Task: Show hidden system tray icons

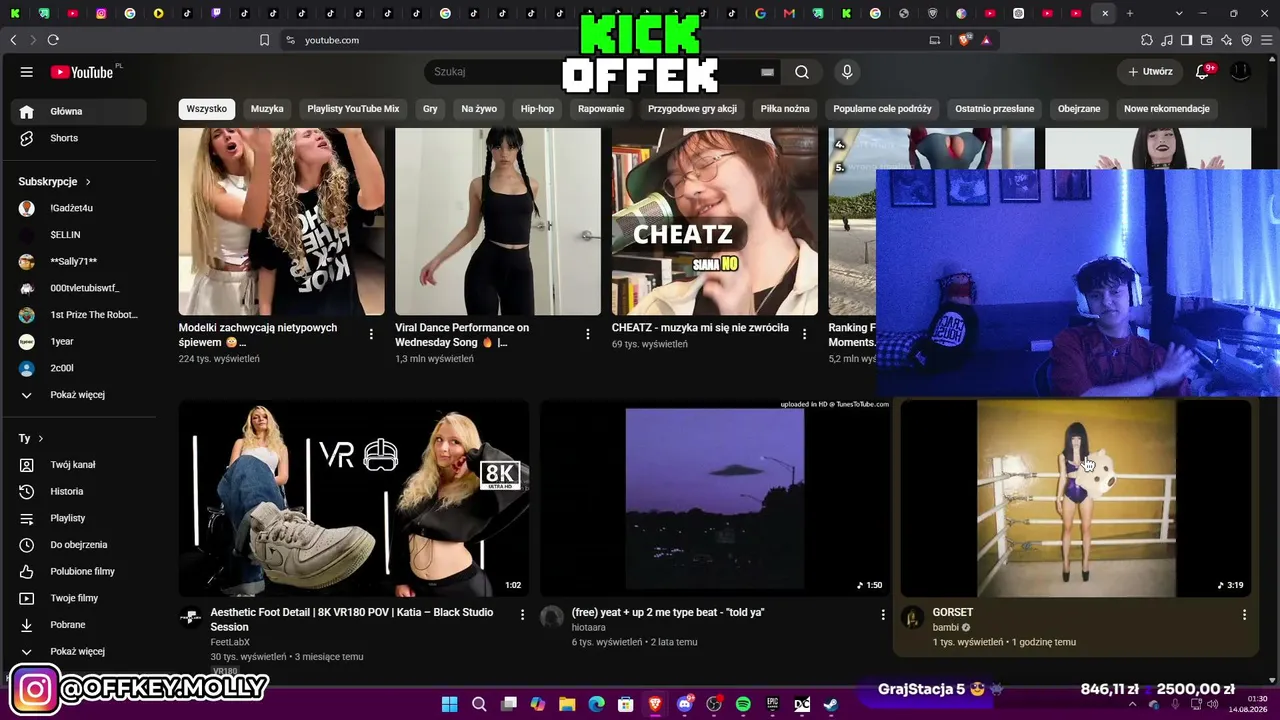Action: point(1133,704)
